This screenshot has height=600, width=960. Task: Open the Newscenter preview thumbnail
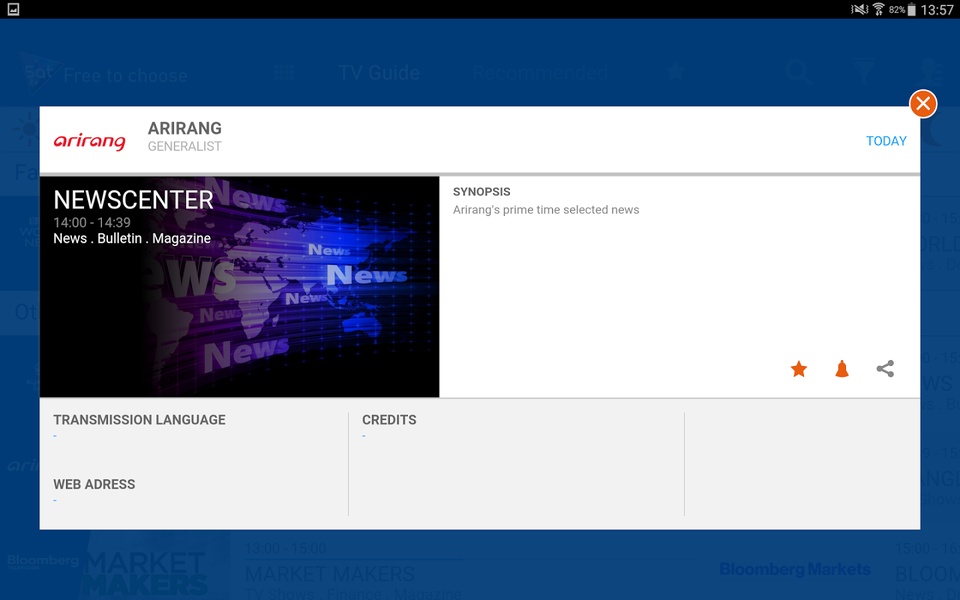239,287
